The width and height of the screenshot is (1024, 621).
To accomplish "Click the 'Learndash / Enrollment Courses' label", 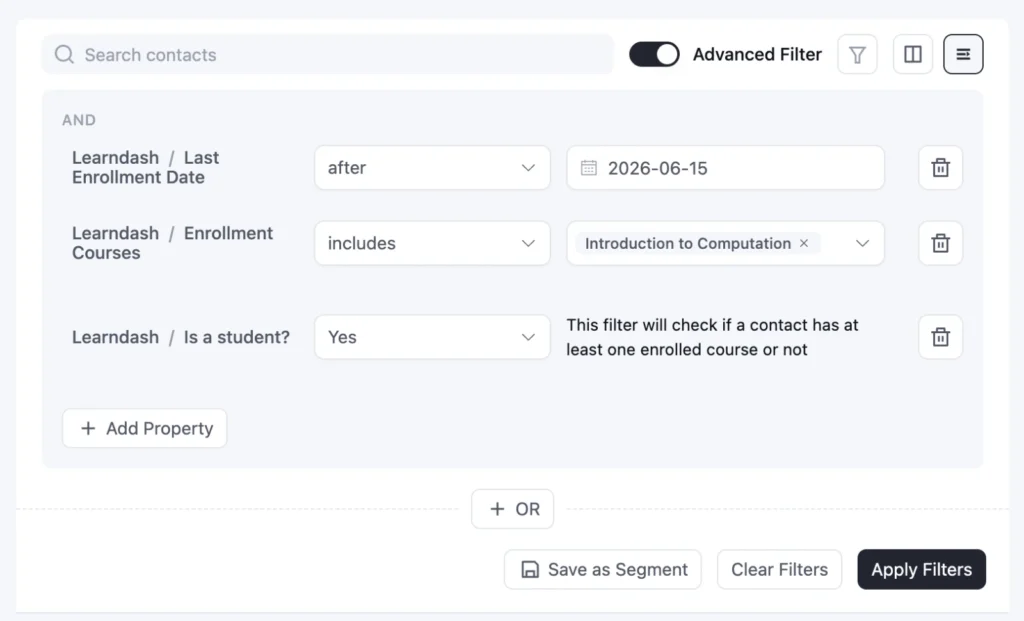I will 172,243.
